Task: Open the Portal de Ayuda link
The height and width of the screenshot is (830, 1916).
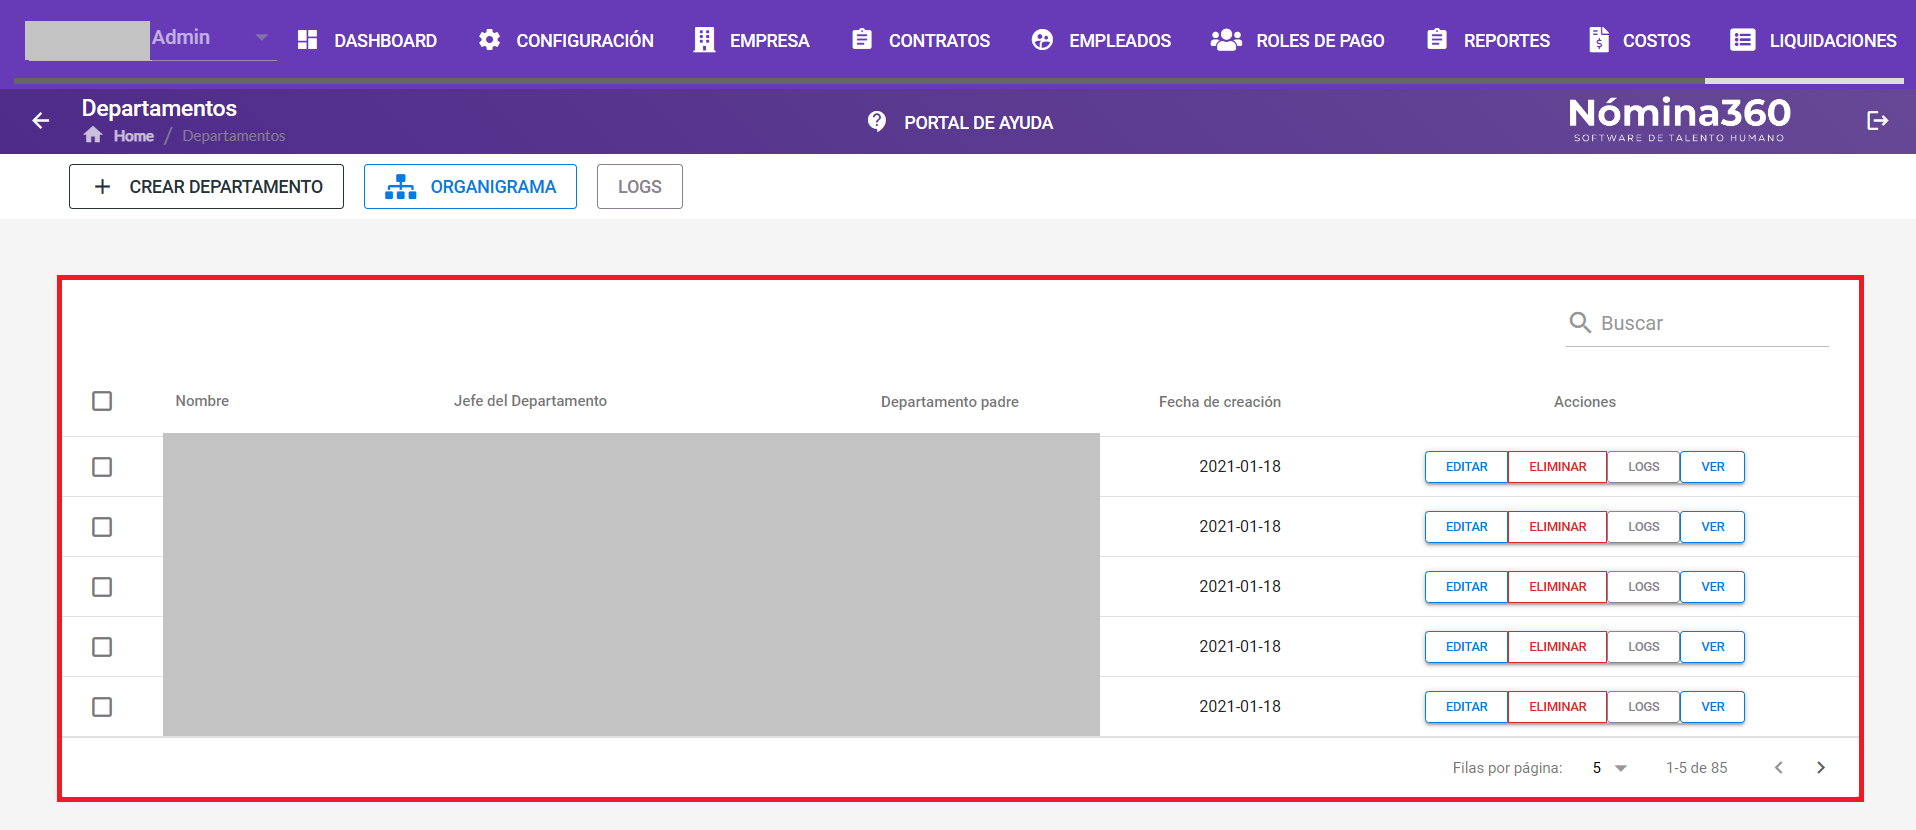Action: click(x=960, y=122)
